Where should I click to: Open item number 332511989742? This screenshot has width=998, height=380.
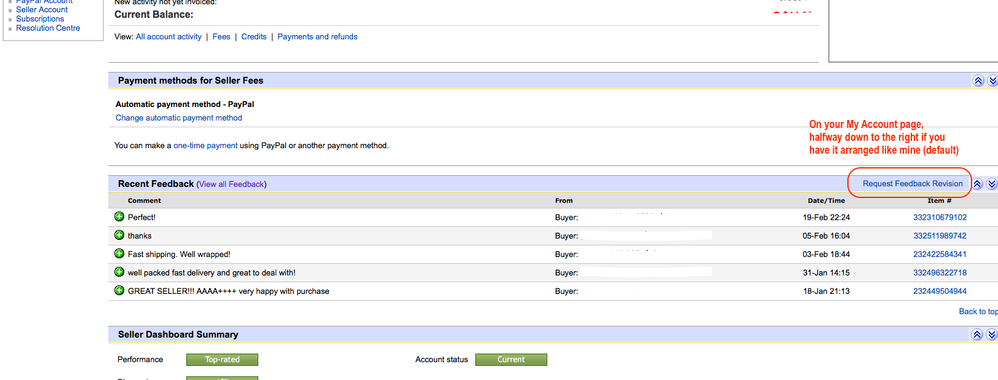click(x=940, y=236)
